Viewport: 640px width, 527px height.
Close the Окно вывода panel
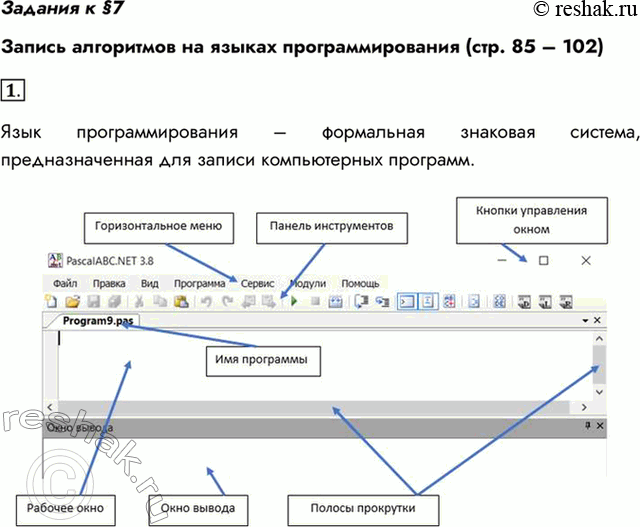[x=598, y=426]
